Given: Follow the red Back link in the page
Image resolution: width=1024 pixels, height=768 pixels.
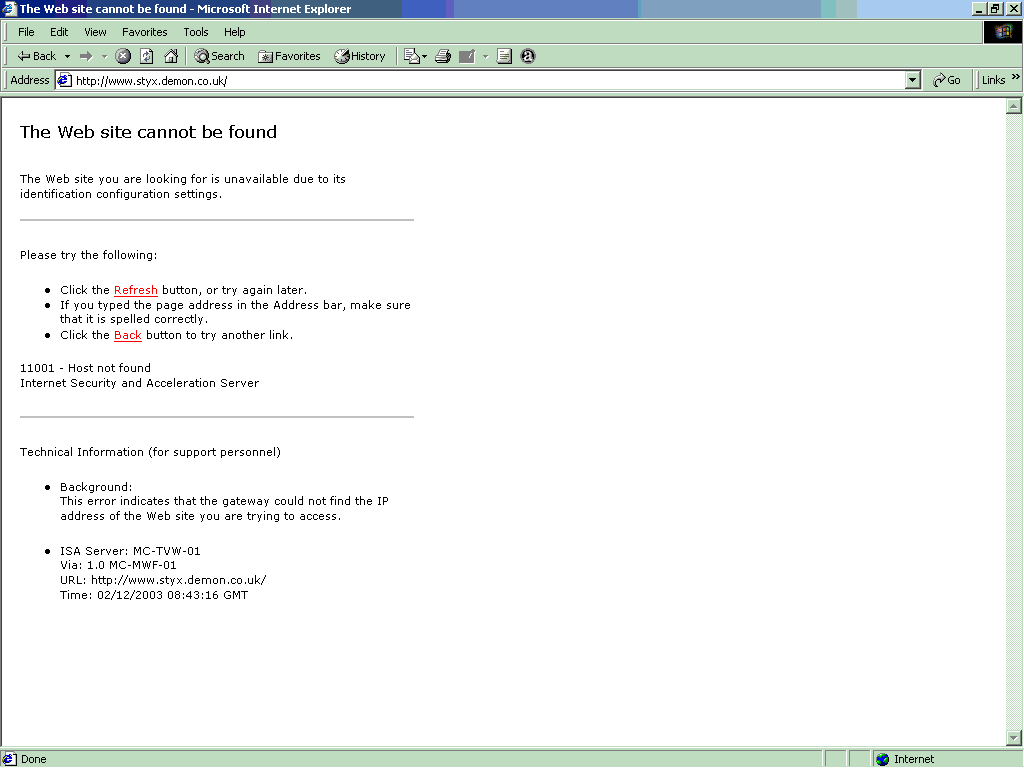Looking at the screenshot, I should (x=128, y=335).
